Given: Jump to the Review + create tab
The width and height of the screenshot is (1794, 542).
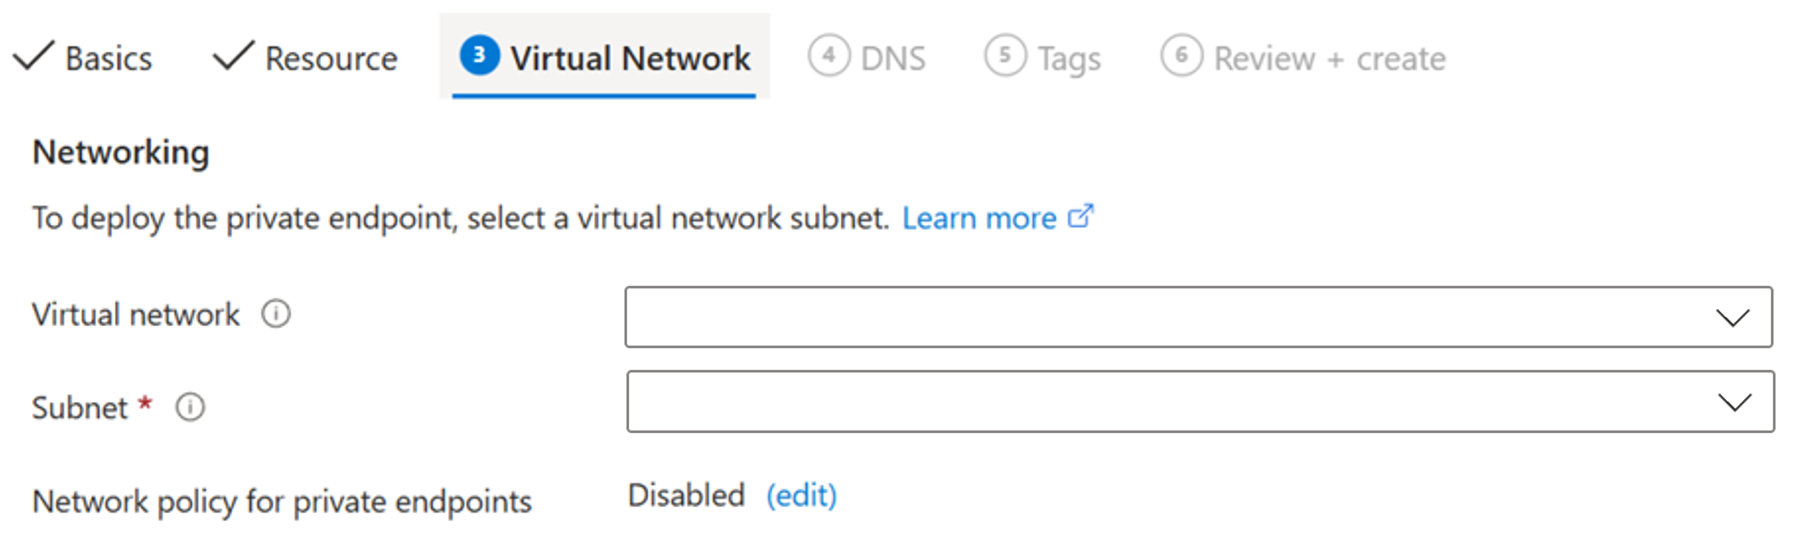Looking at the screenshot, I should coord(1303,57).
